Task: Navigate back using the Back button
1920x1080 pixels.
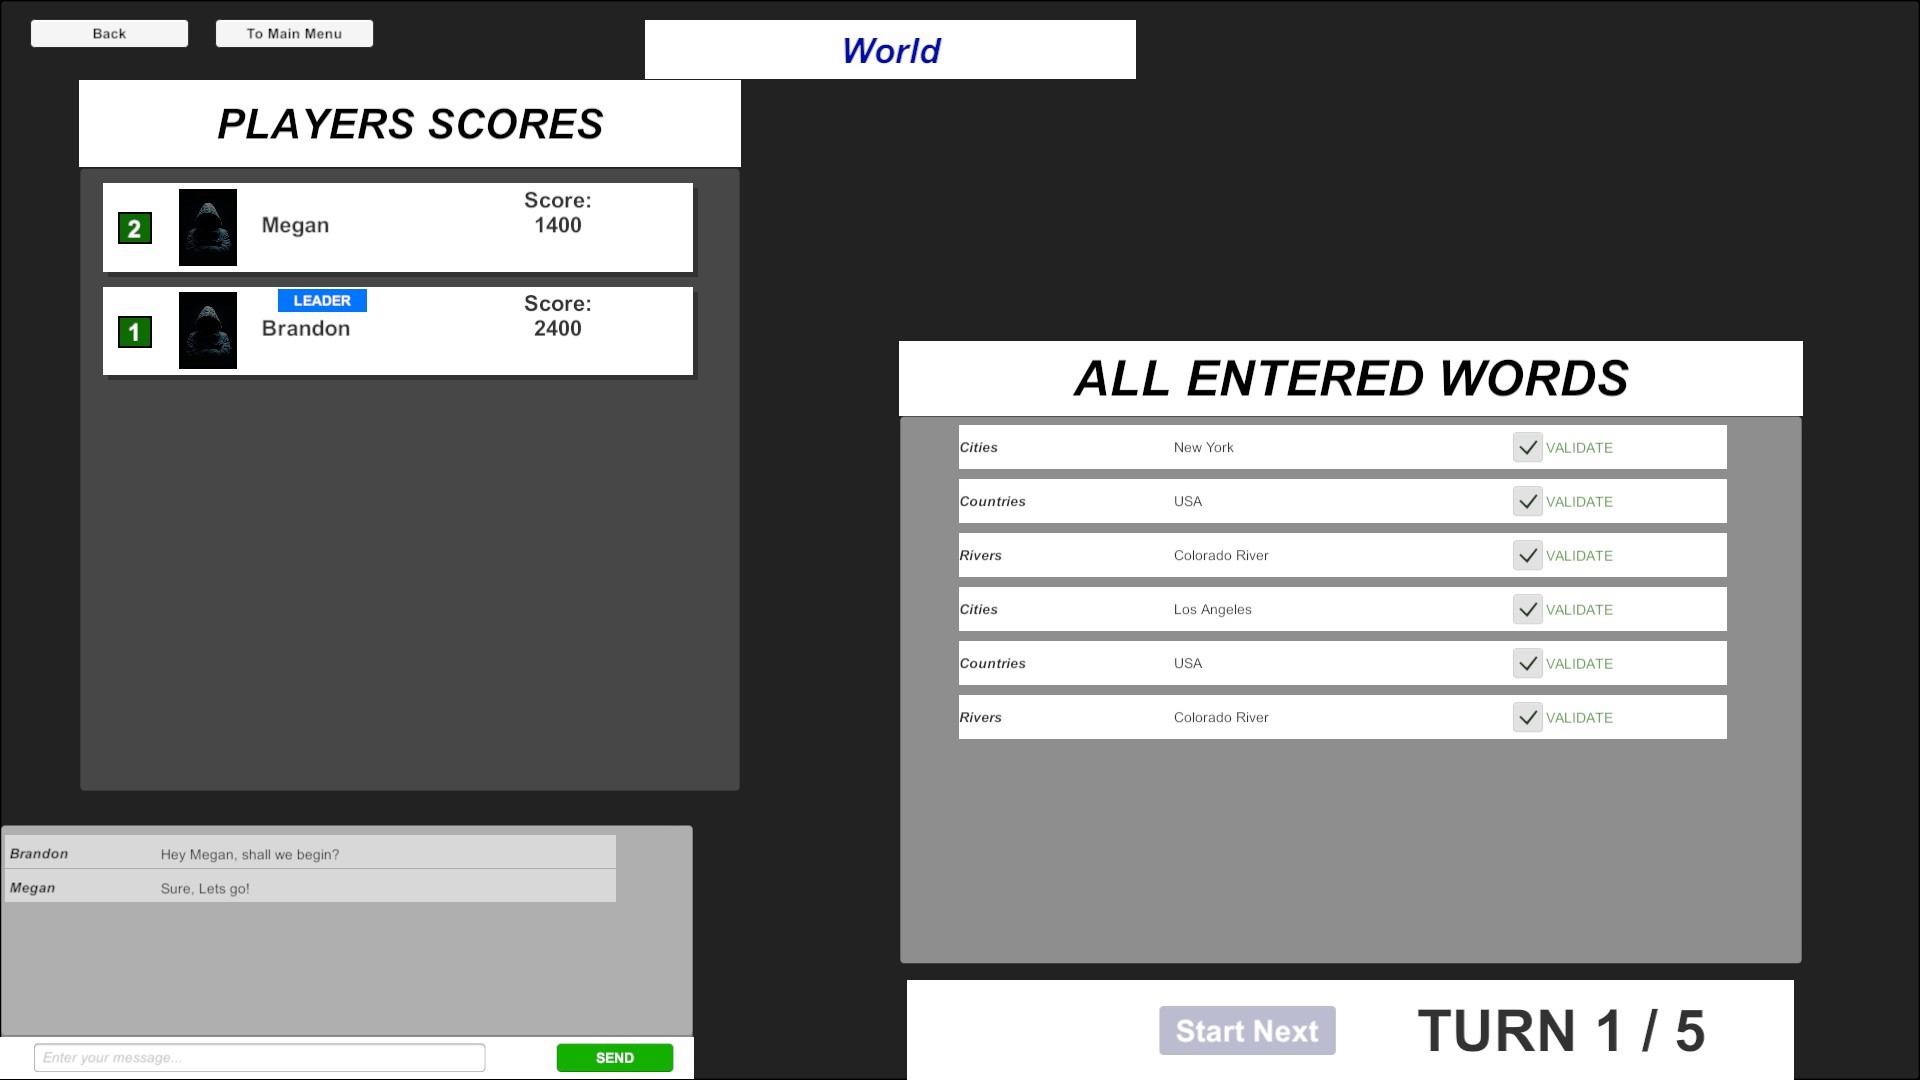Action: pos(109,33)
